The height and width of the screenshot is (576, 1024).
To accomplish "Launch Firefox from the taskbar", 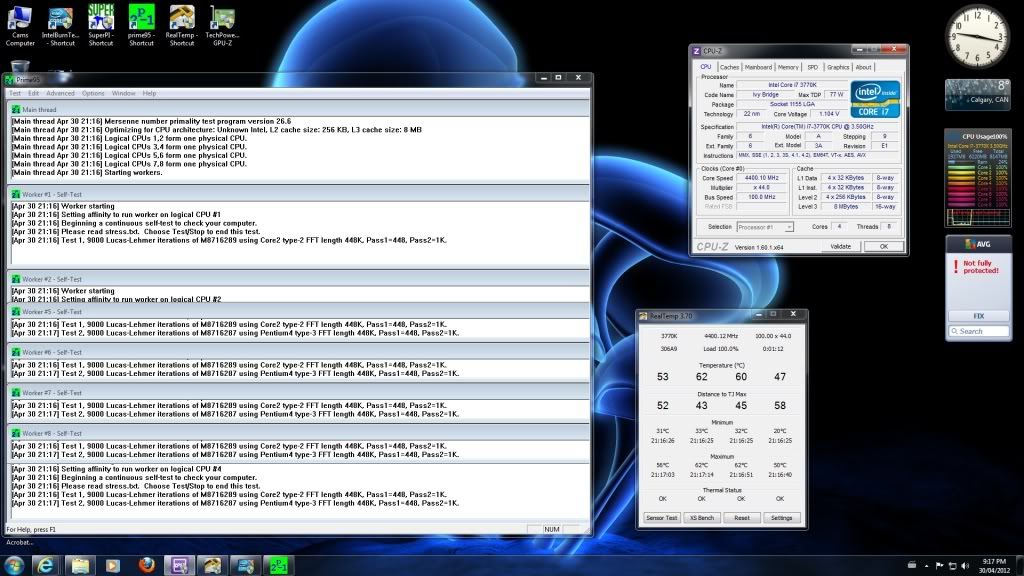I will pyautogui.click(x=146, y=565).
